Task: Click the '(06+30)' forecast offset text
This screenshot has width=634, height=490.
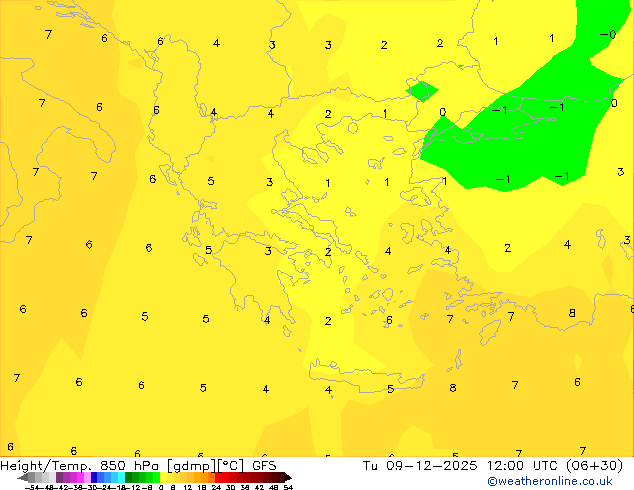Action: click(594, 466)
